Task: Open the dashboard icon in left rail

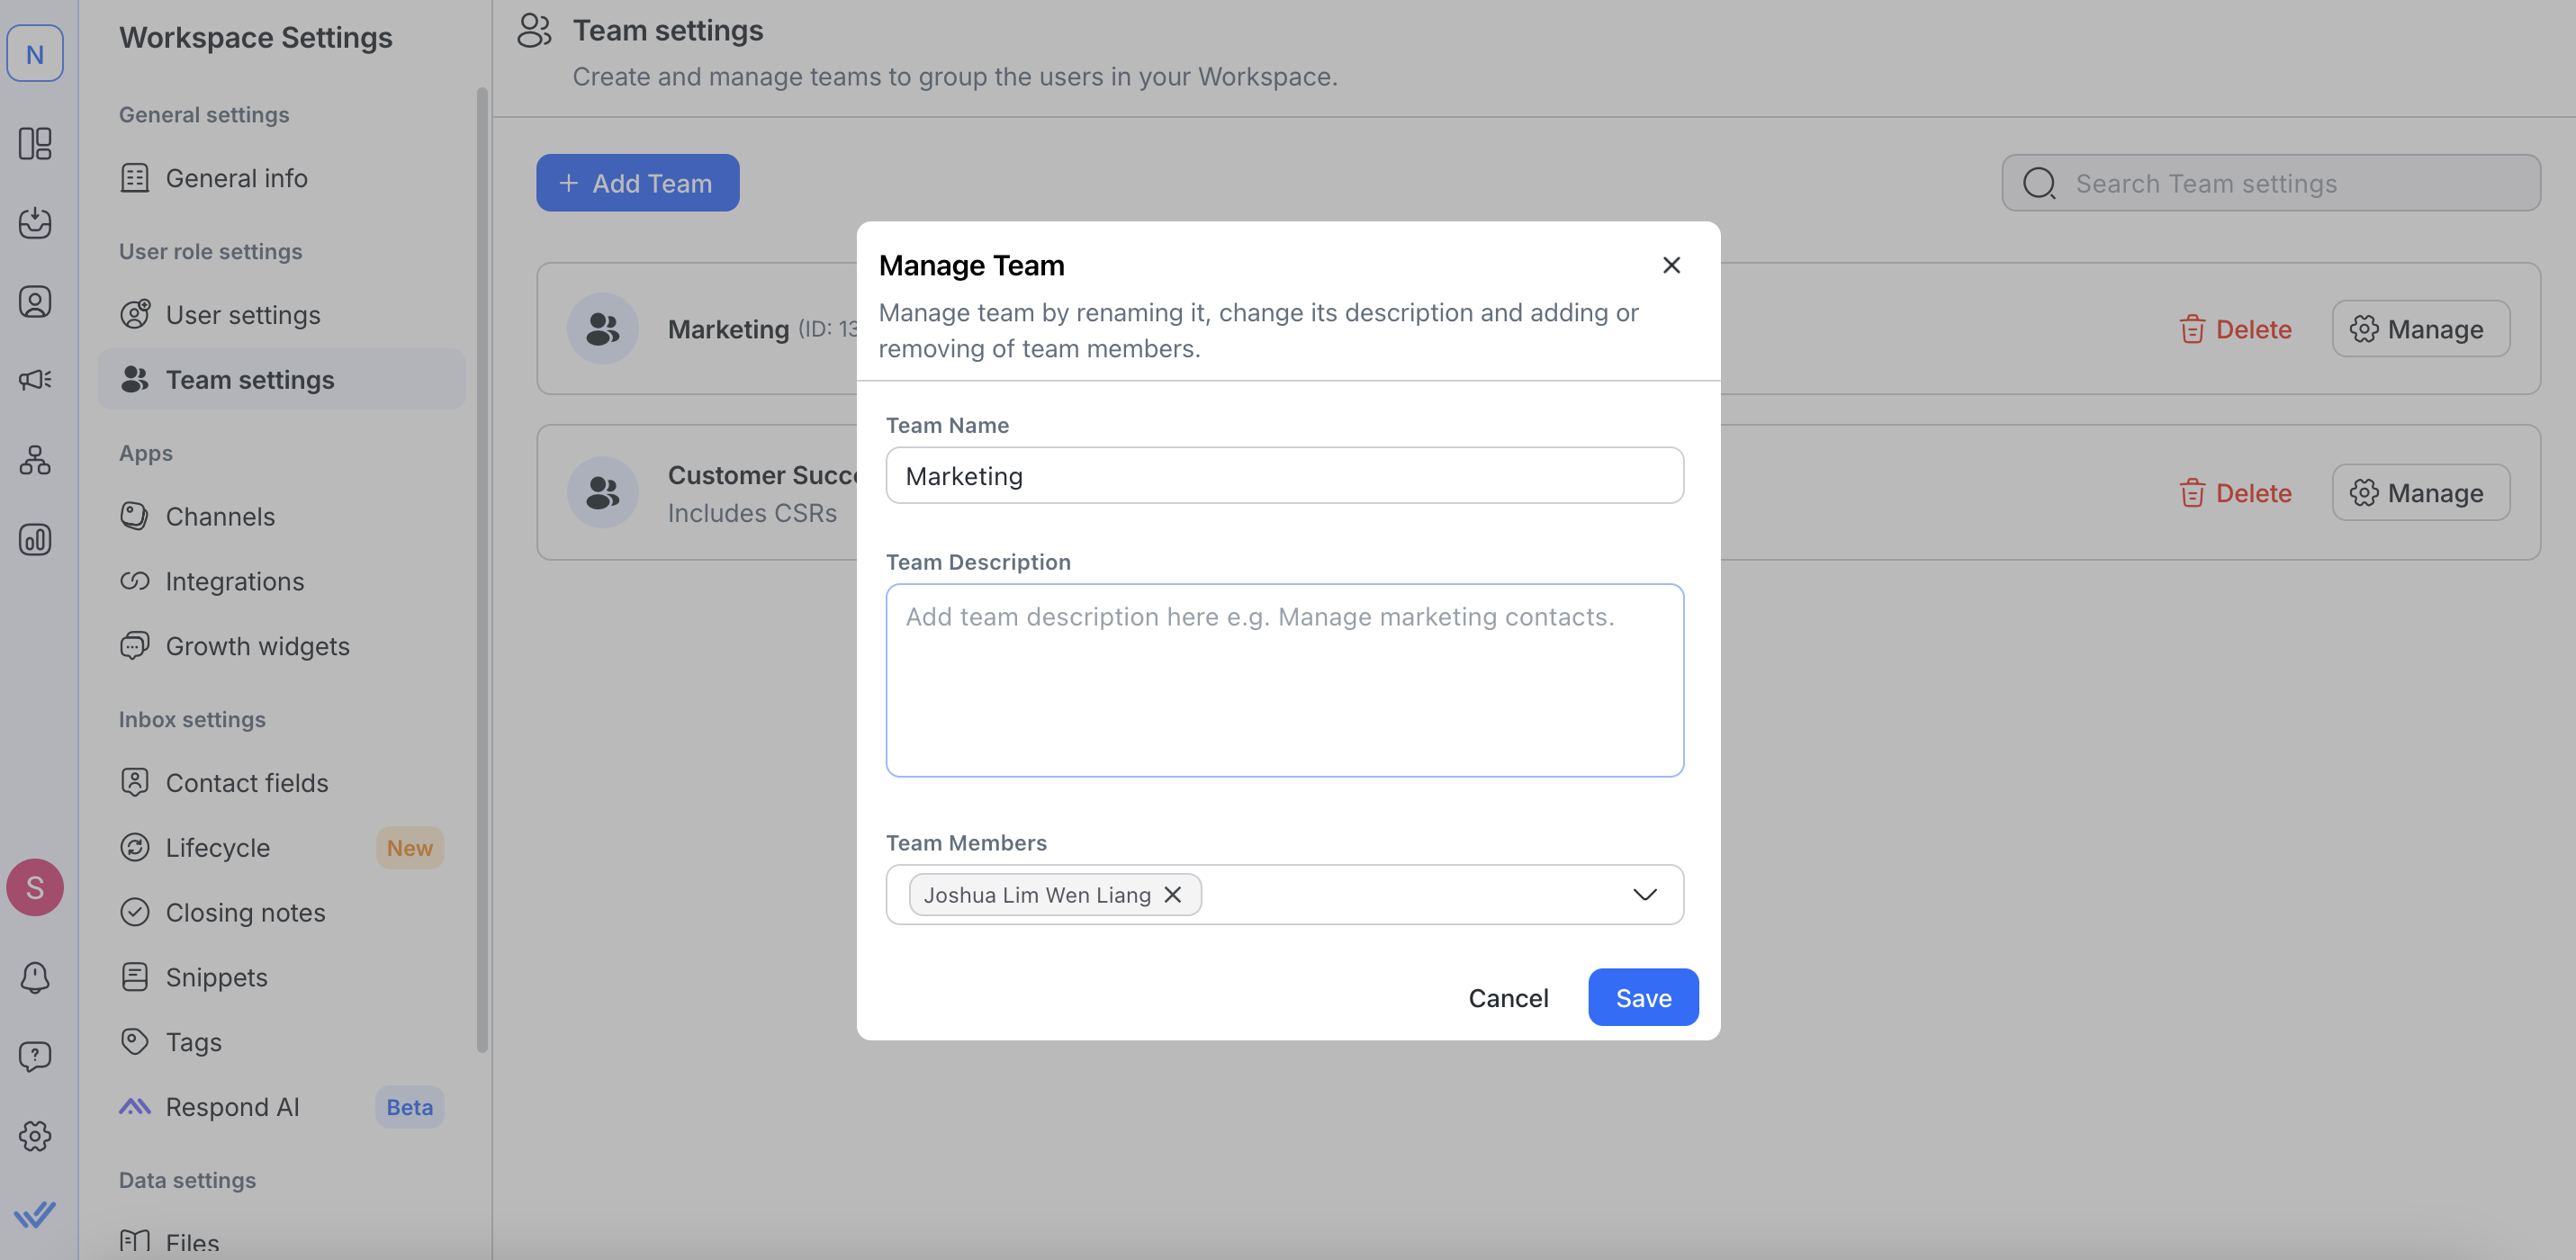Action: coord(35,143)
